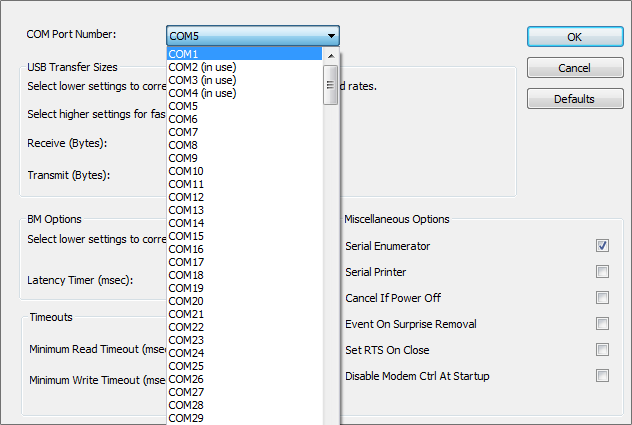This screenshot has height=425, width=632.
Task: Select COM29 at the list bottom
Action: (245, 417)
